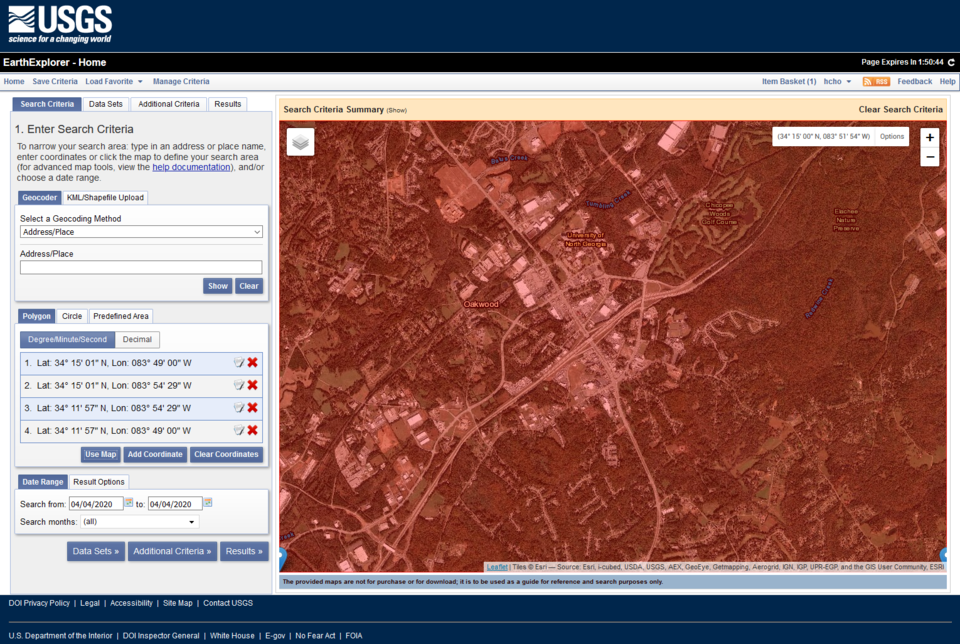Show the Search Criteria Summary

coord(394,109)
